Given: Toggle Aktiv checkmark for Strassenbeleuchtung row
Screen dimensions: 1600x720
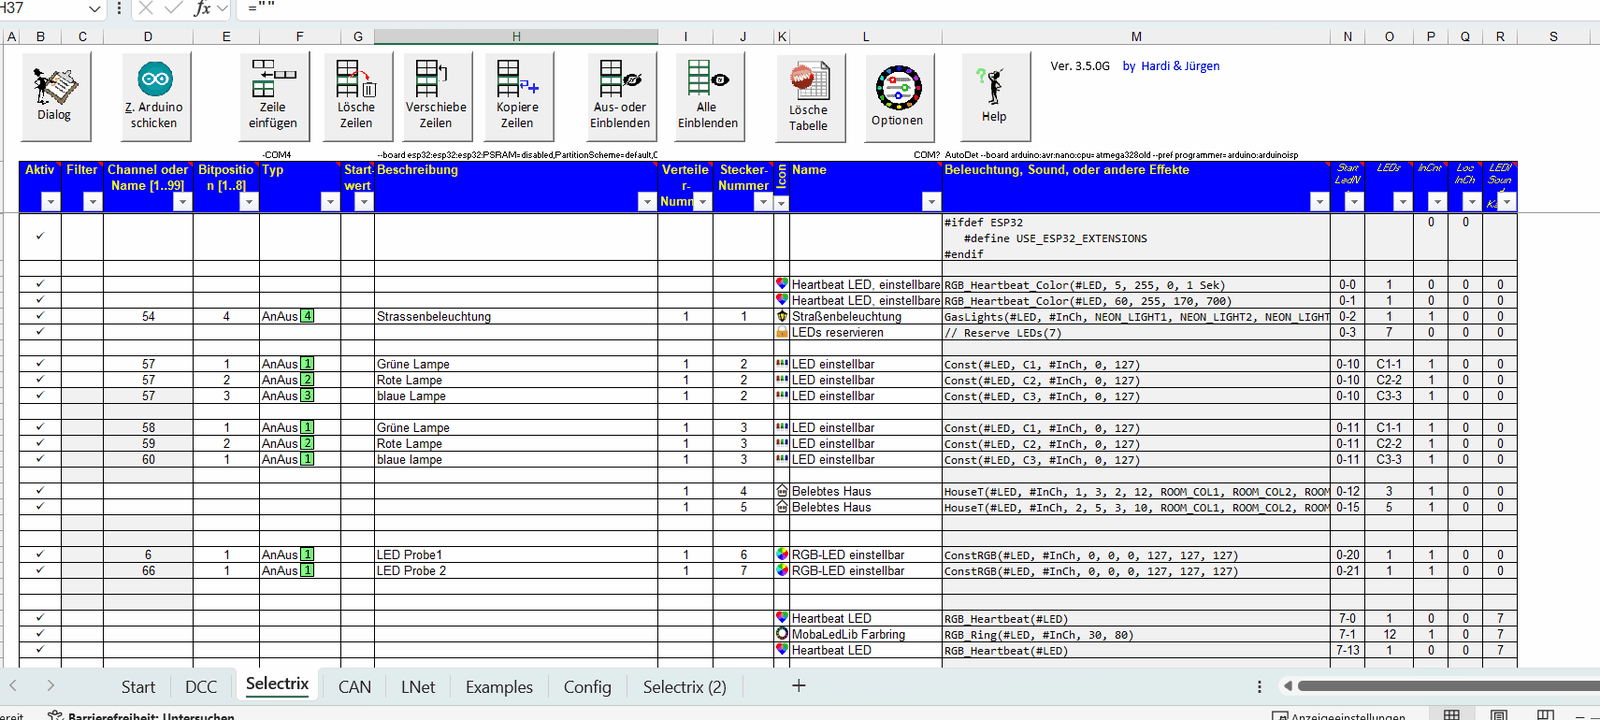Looking at the screenshot, I should pos(40,316).
